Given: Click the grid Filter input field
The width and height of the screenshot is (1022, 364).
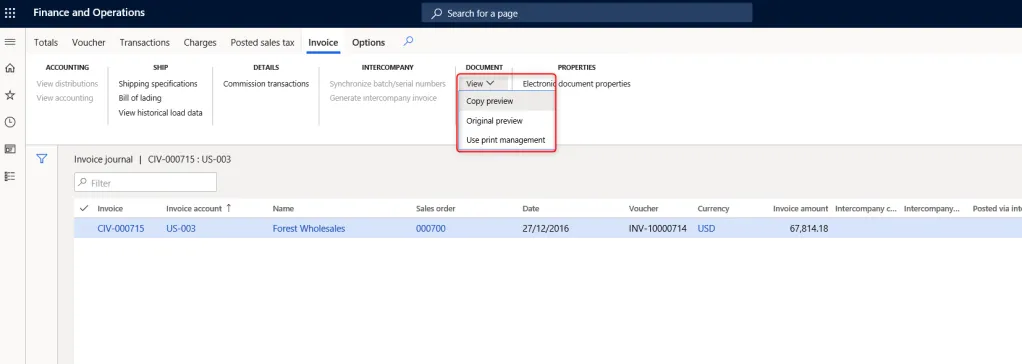Looking at the screenshot, I should (145, 183).
